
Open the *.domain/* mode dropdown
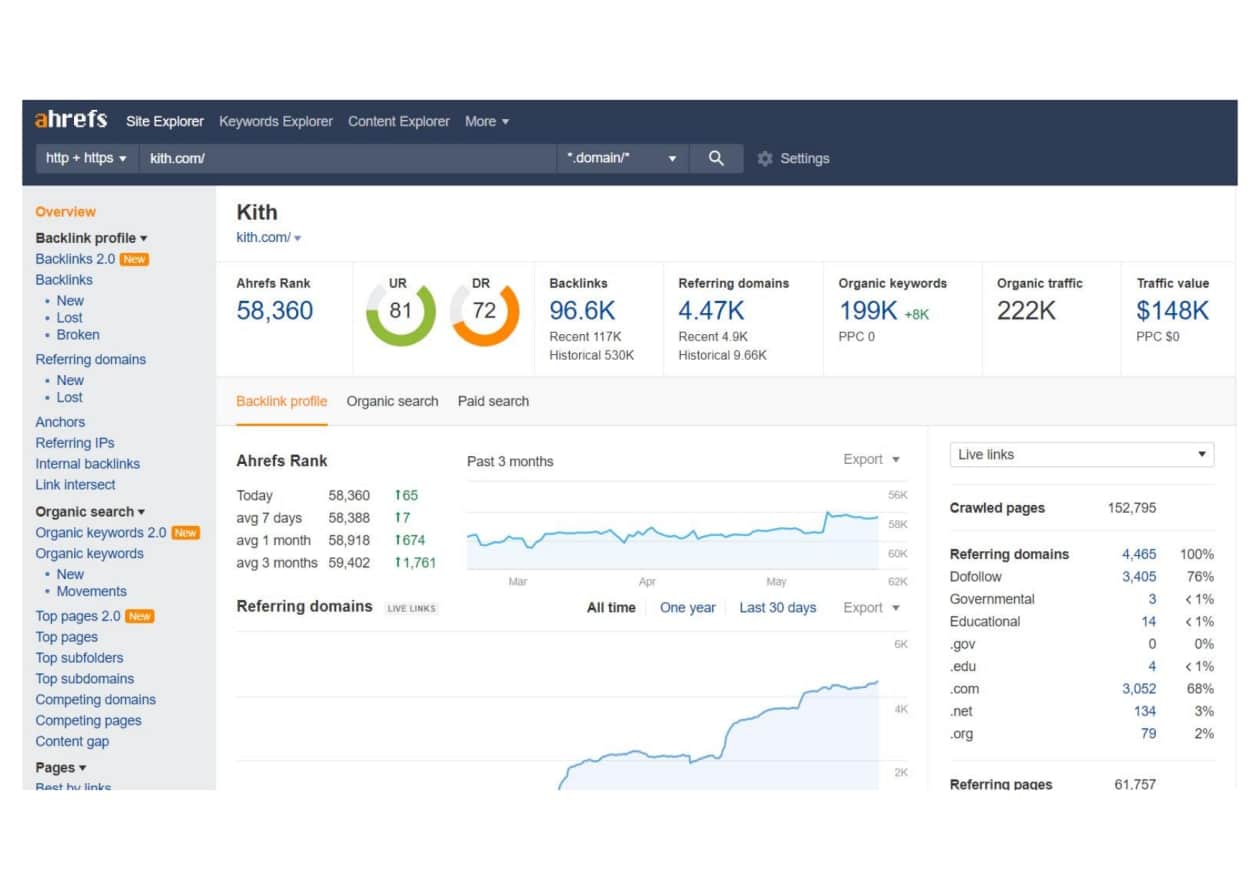[622, 158]
